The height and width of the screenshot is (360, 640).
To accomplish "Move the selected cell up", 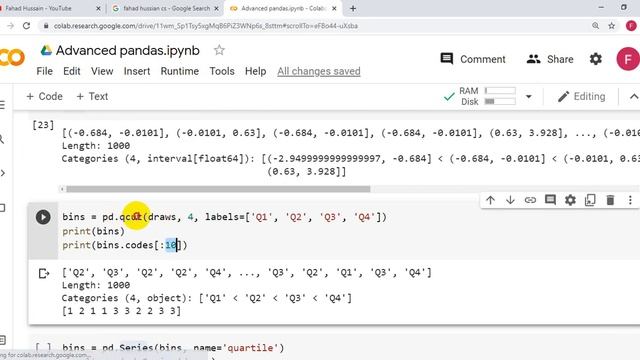I will 490,200.
